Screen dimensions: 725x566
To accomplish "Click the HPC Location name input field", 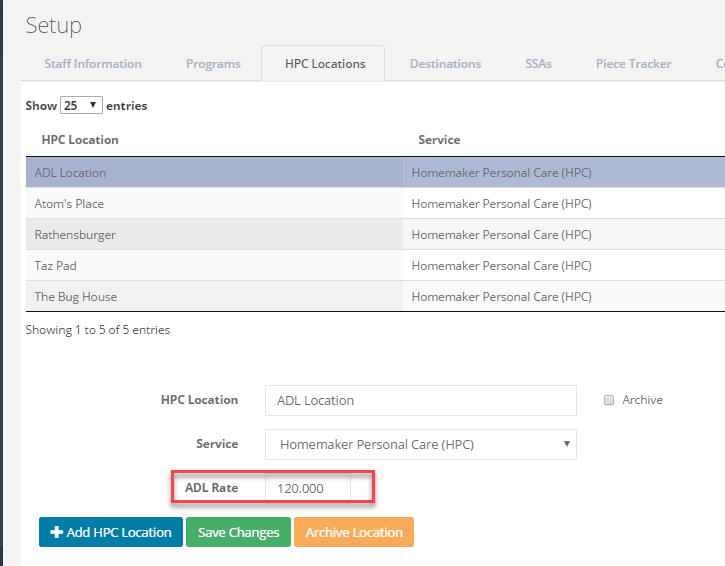I will 421,400.
